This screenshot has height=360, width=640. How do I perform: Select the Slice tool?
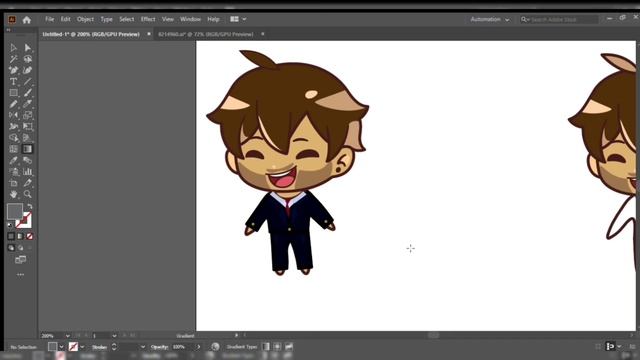pyautogui.click(x=27, y=183)
